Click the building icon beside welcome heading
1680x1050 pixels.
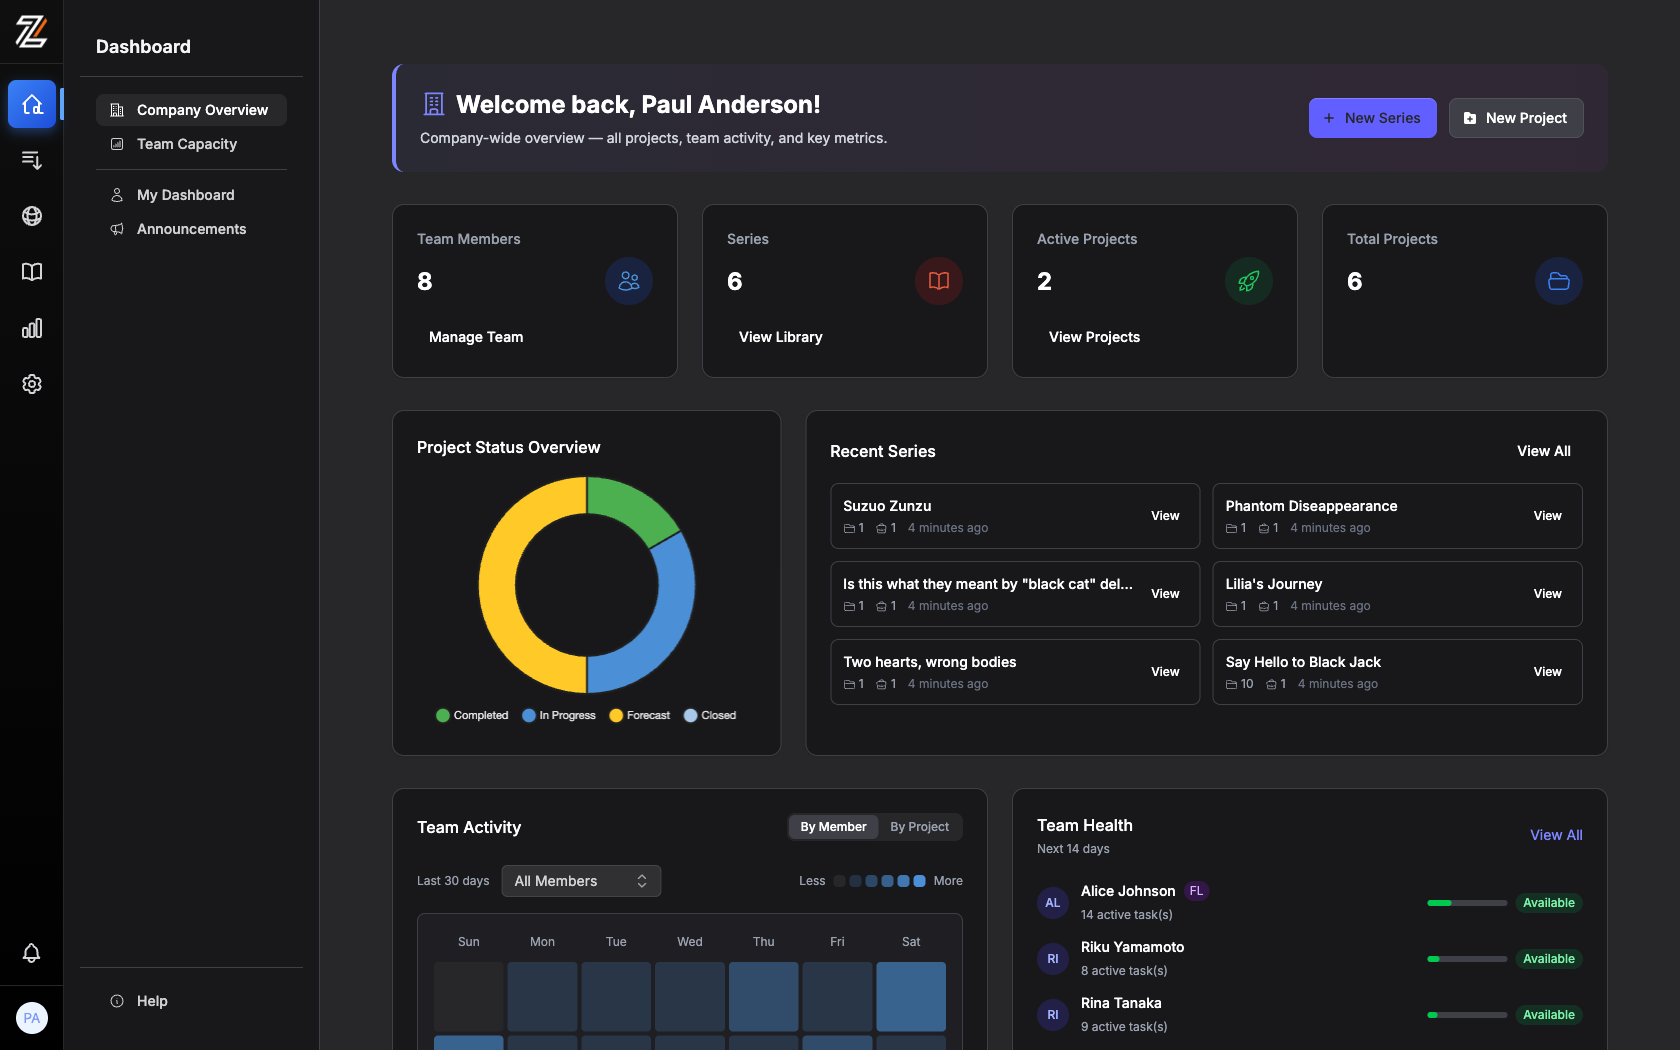[434, 104]
